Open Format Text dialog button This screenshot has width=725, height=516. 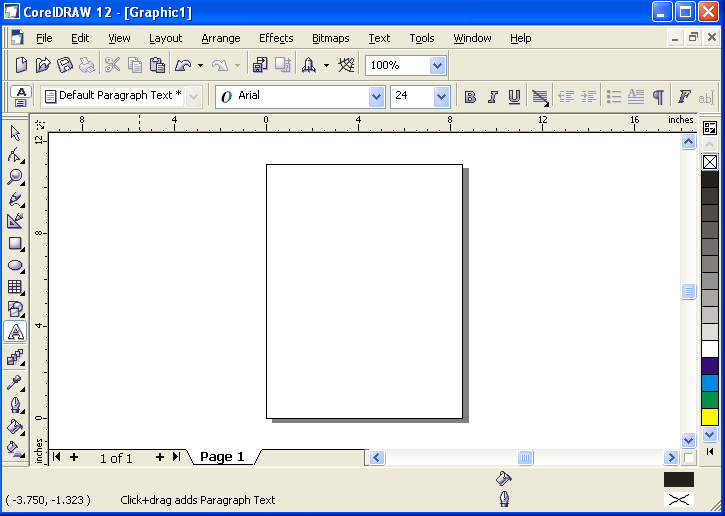[684, 97]
